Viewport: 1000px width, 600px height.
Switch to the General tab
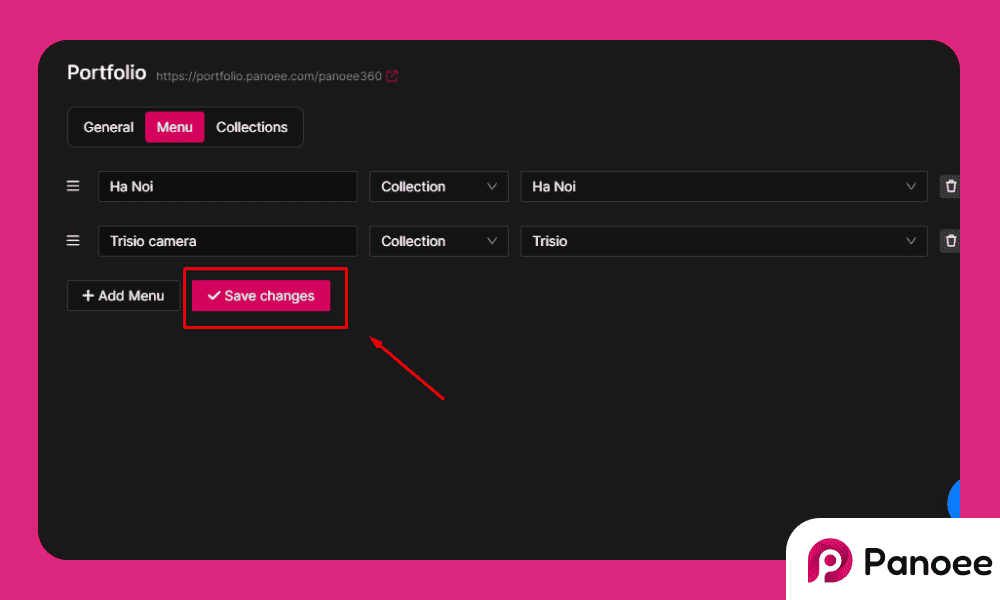coord(108,127)
